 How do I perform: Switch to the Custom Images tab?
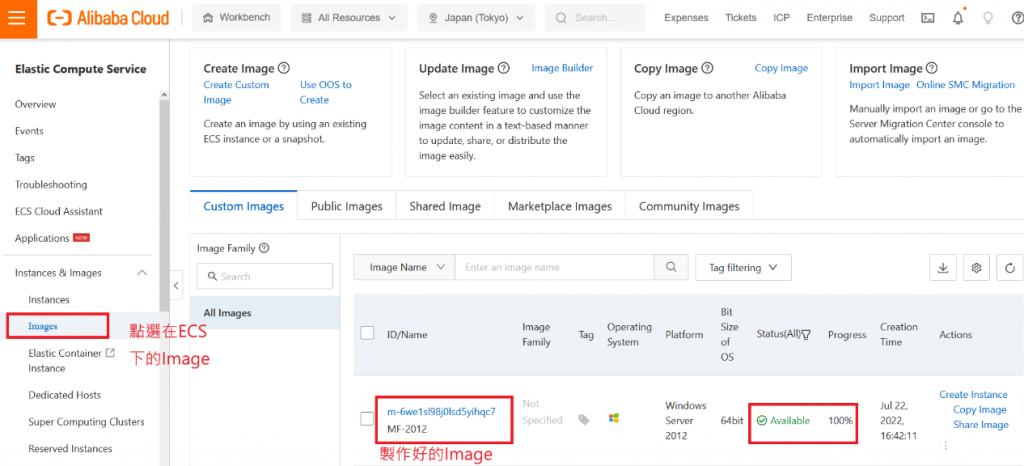(244, 206)
